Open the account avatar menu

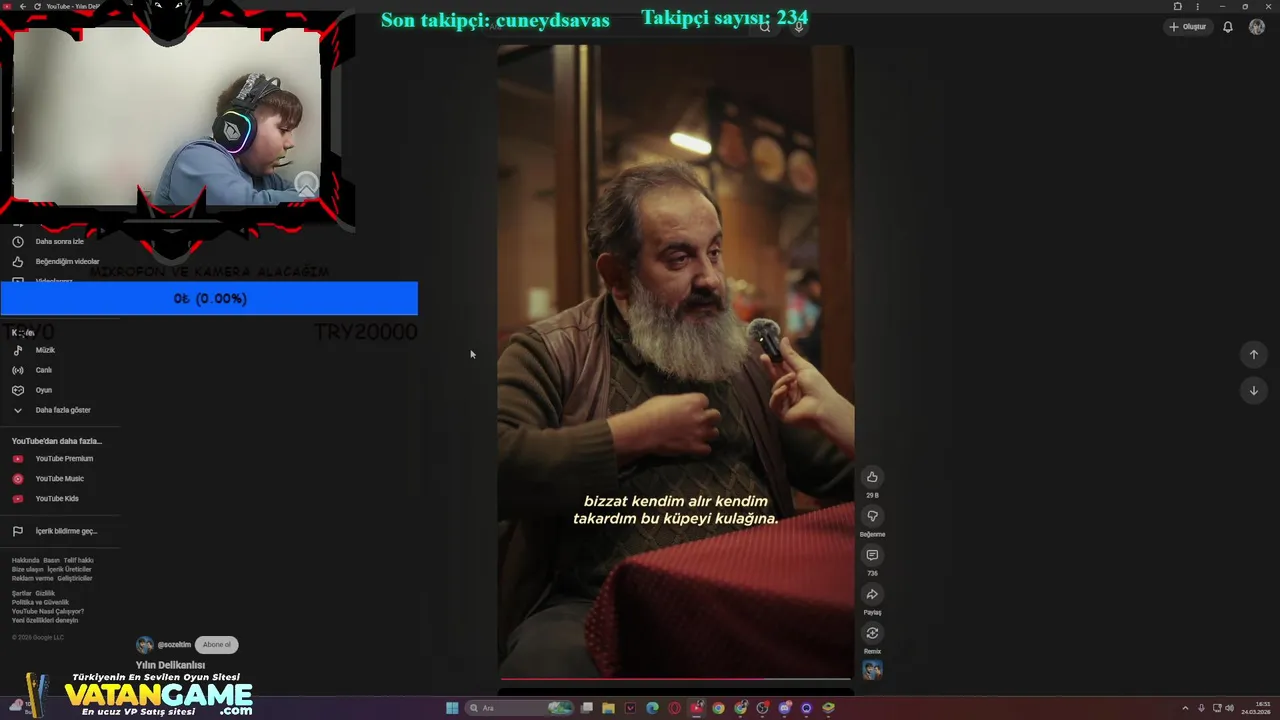click(x=1257, y=27)
